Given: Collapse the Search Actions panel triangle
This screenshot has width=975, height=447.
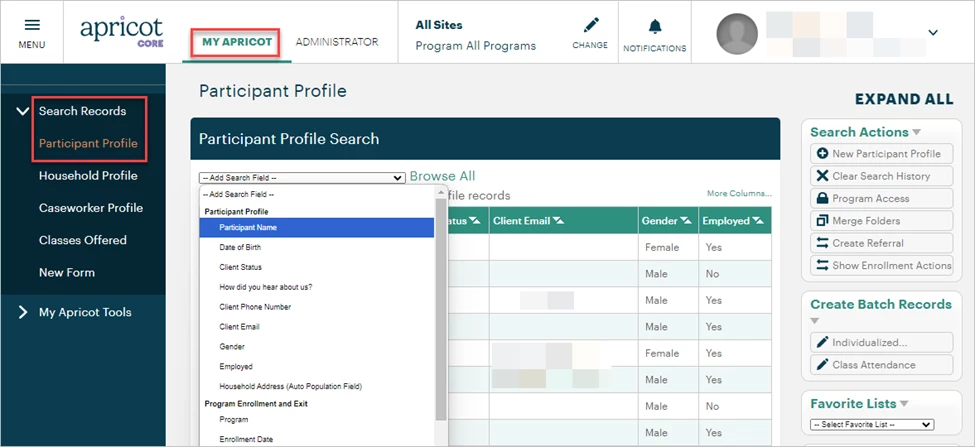Looking at the screenshot, I should [917, 132].
